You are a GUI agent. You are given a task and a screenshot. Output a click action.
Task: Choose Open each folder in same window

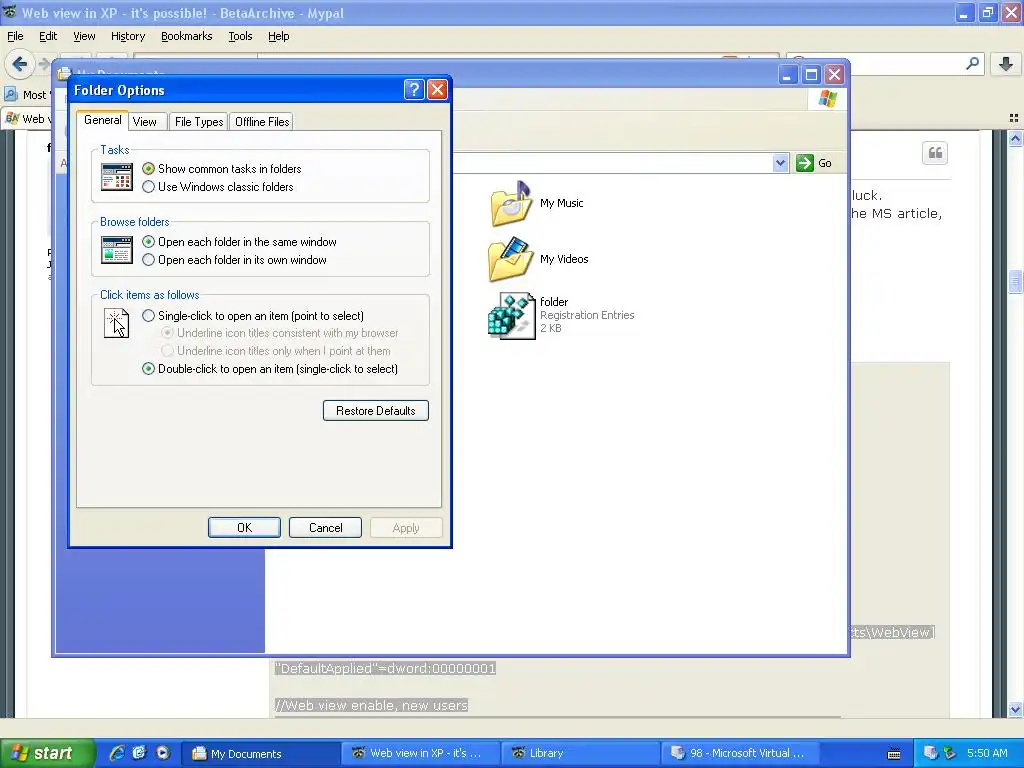click(239, 242)
